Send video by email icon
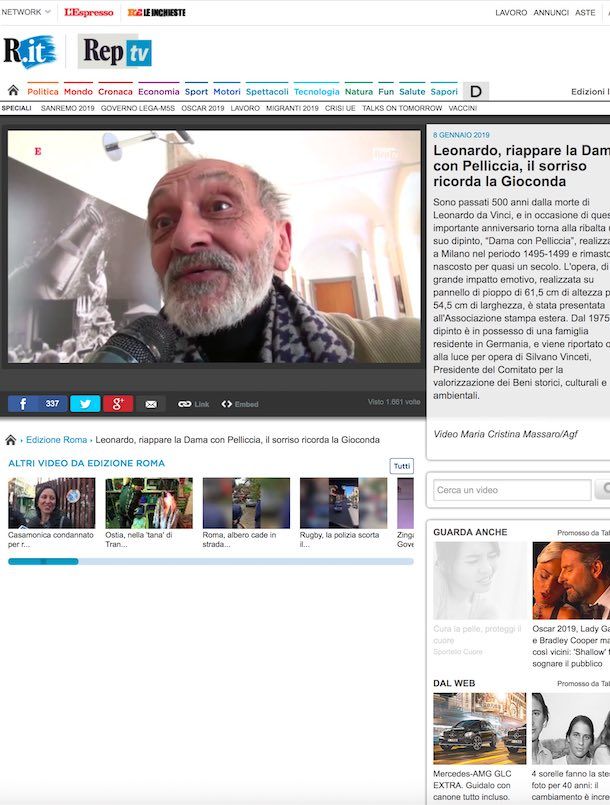 tap(151, 404)
